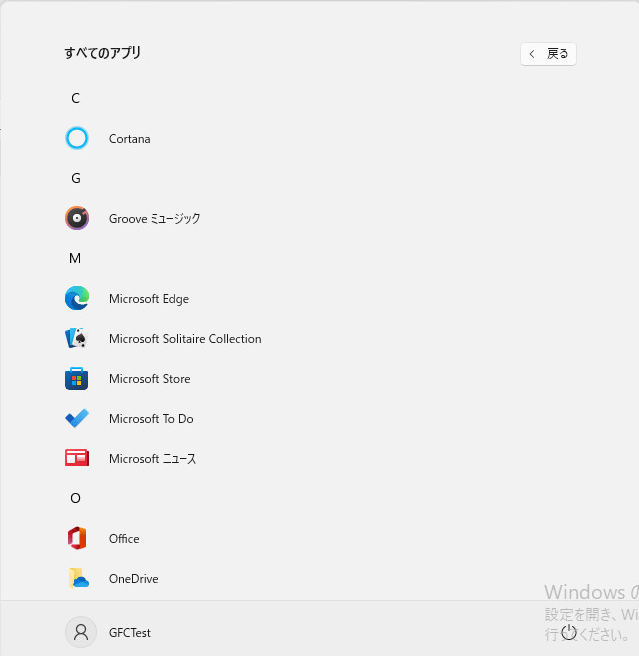Viewport: 639px width, 656px height.
Task: Select the Microsoft To Do label
Action: tap(151, 419)
